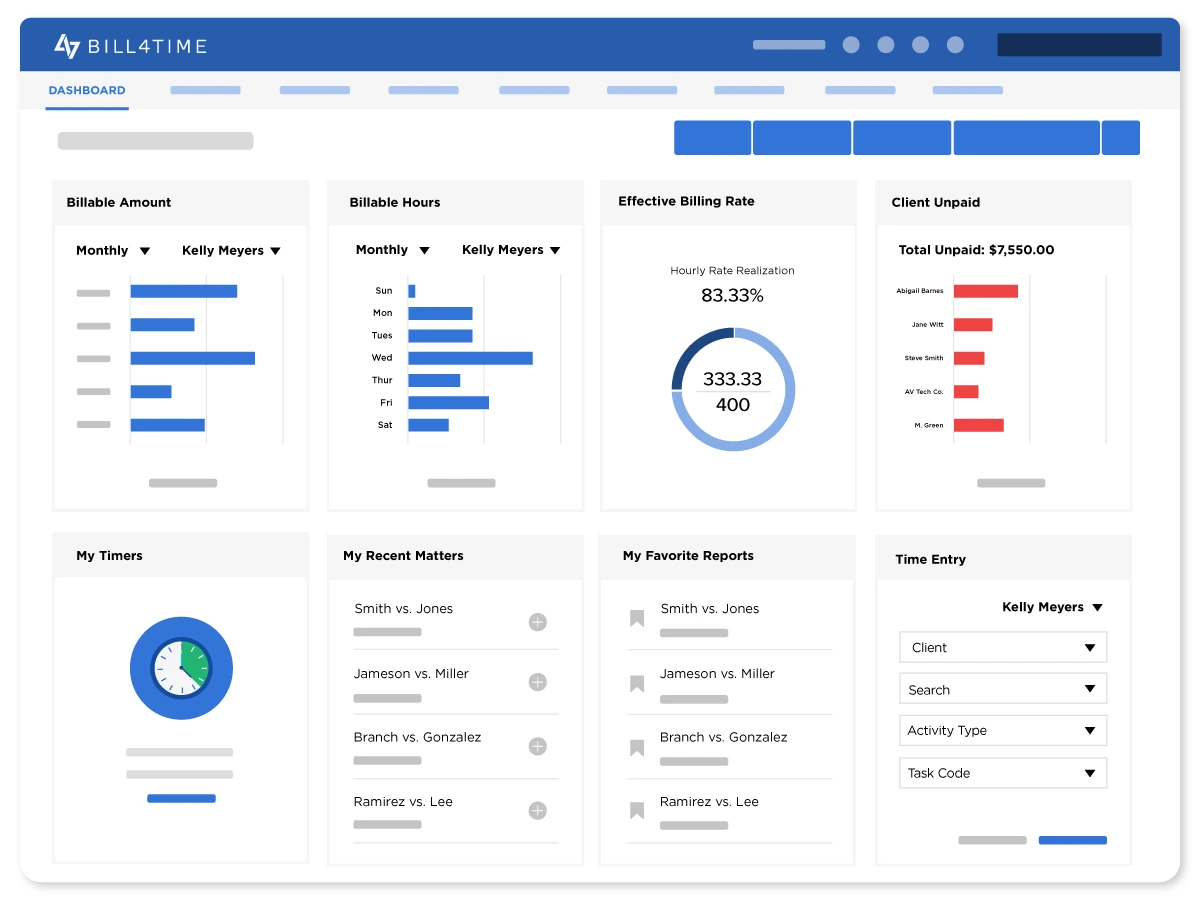The height and width of the screenshot is (900, 1200).
Task: Toggle bookmark on Branch vs. Gonzalez report
Action: point(636,747)
